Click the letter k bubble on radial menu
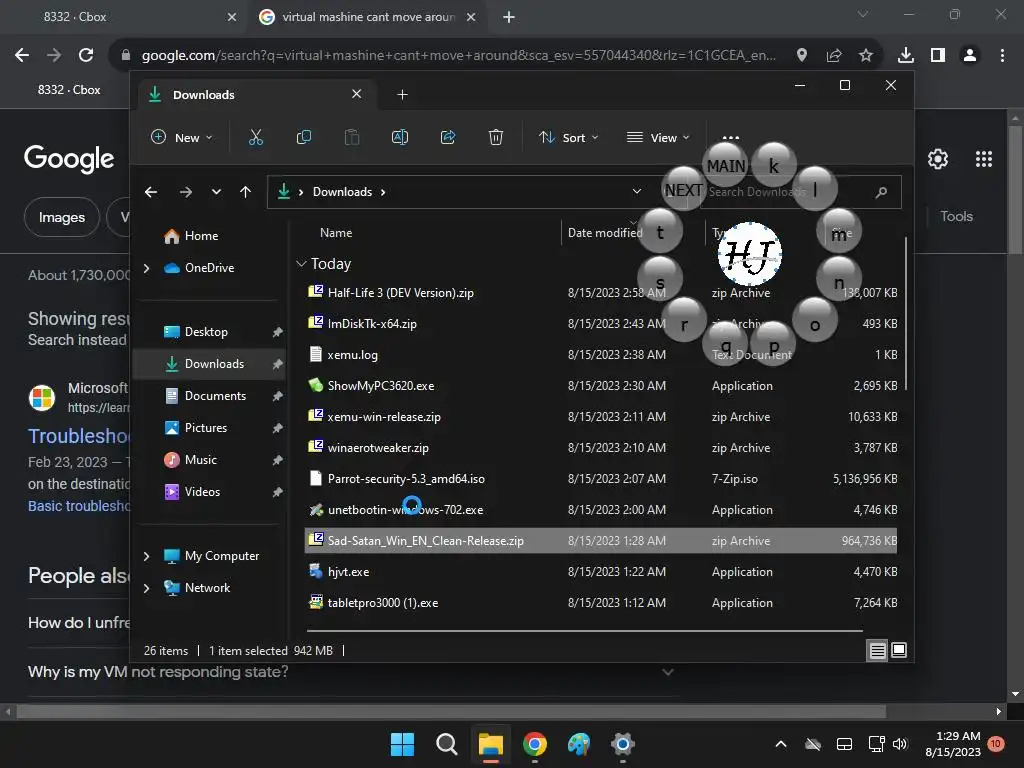This screenshot has height=768, width=1024. [x=774, y=166]
